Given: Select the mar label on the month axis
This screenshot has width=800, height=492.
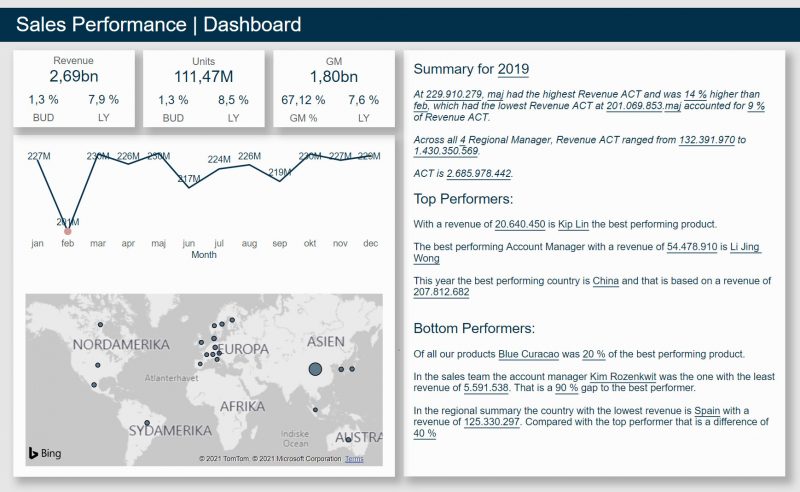Looking at the screenshot, I should (x=98, y=243).
